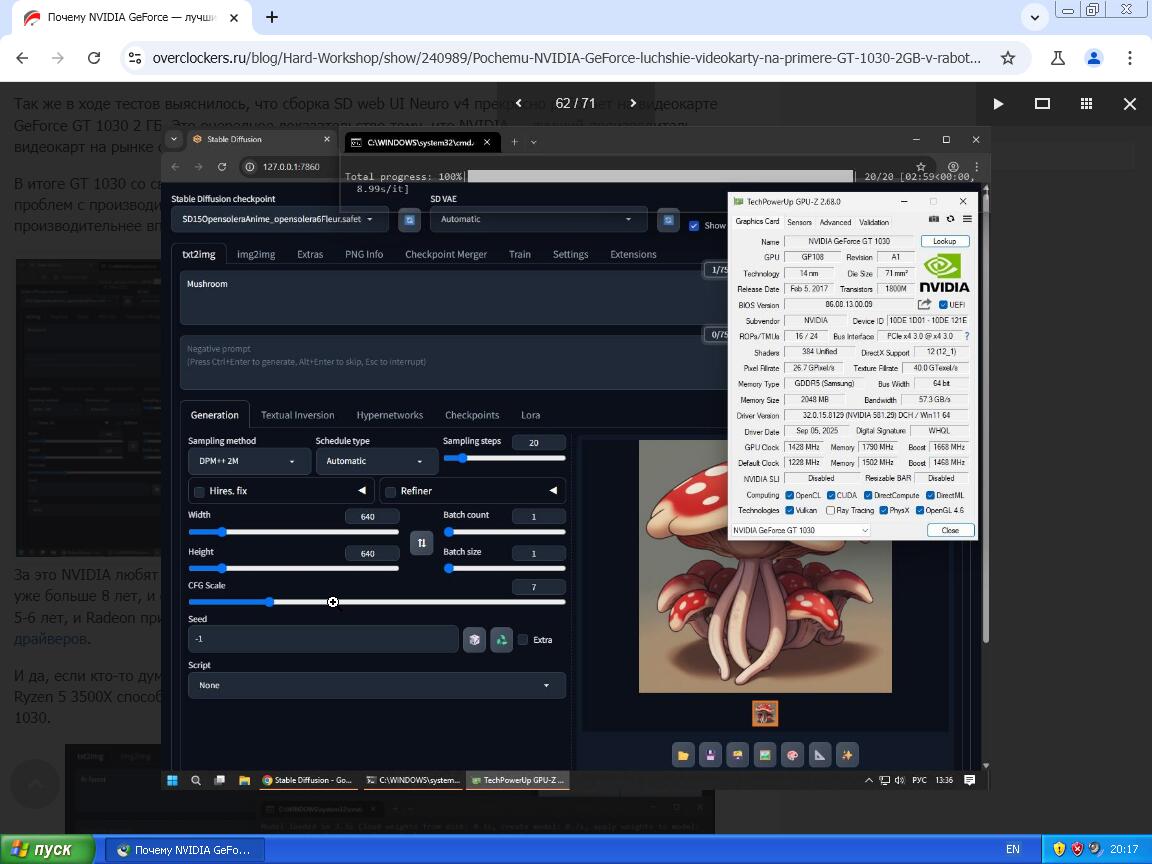Bookmark this page with the star icon
1152x864 pixels.
[x=1007, y=58]
